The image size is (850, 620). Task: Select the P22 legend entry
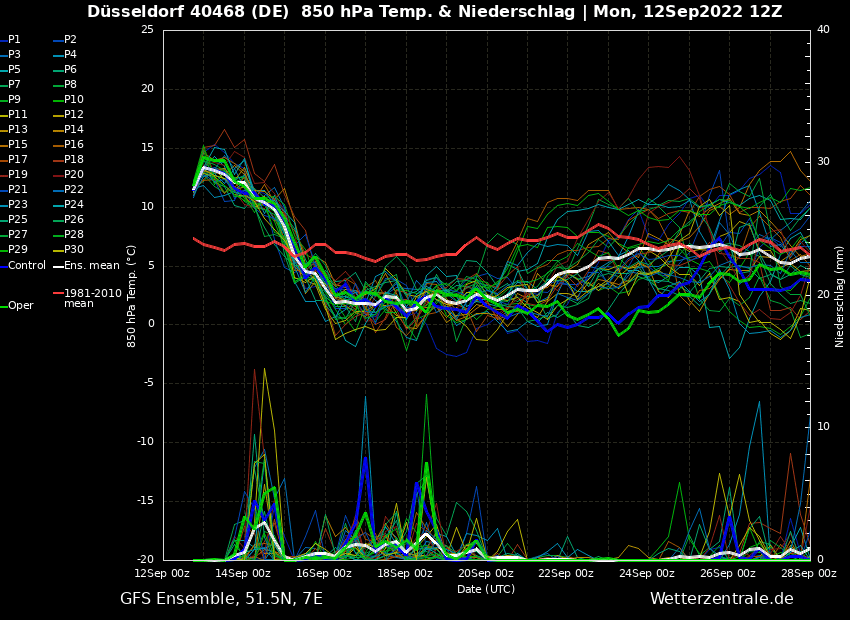[x=74, y=189]
